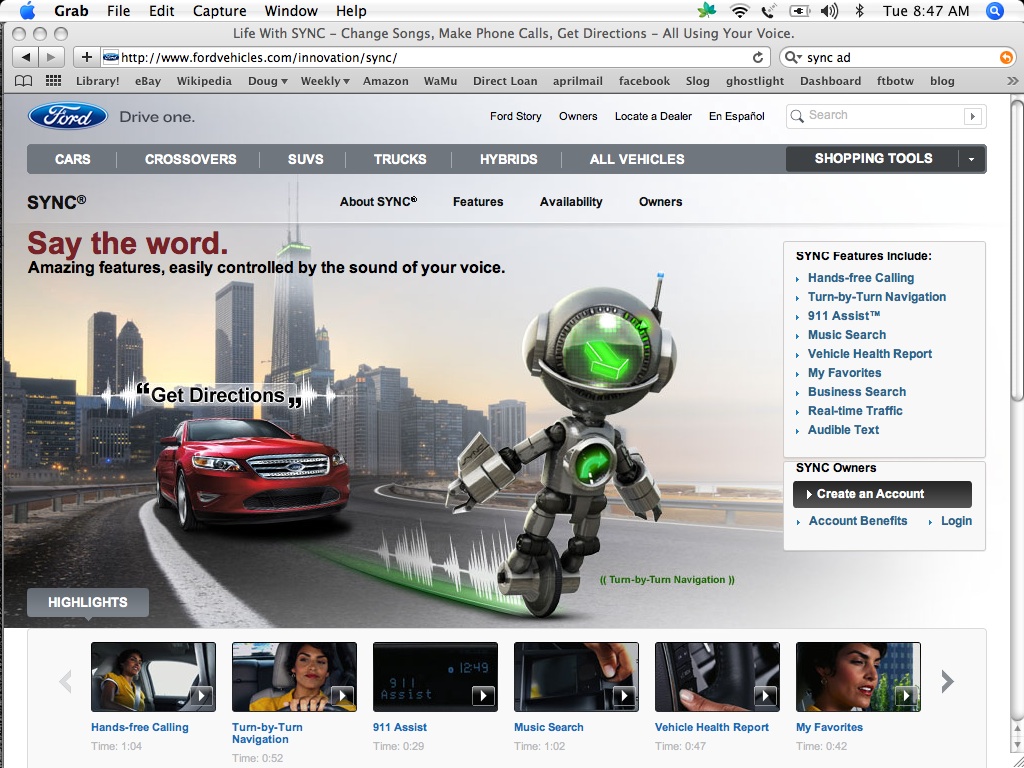The image size is (1024, 768).
Task: Open Spotlight search icon
Action: 995,10
